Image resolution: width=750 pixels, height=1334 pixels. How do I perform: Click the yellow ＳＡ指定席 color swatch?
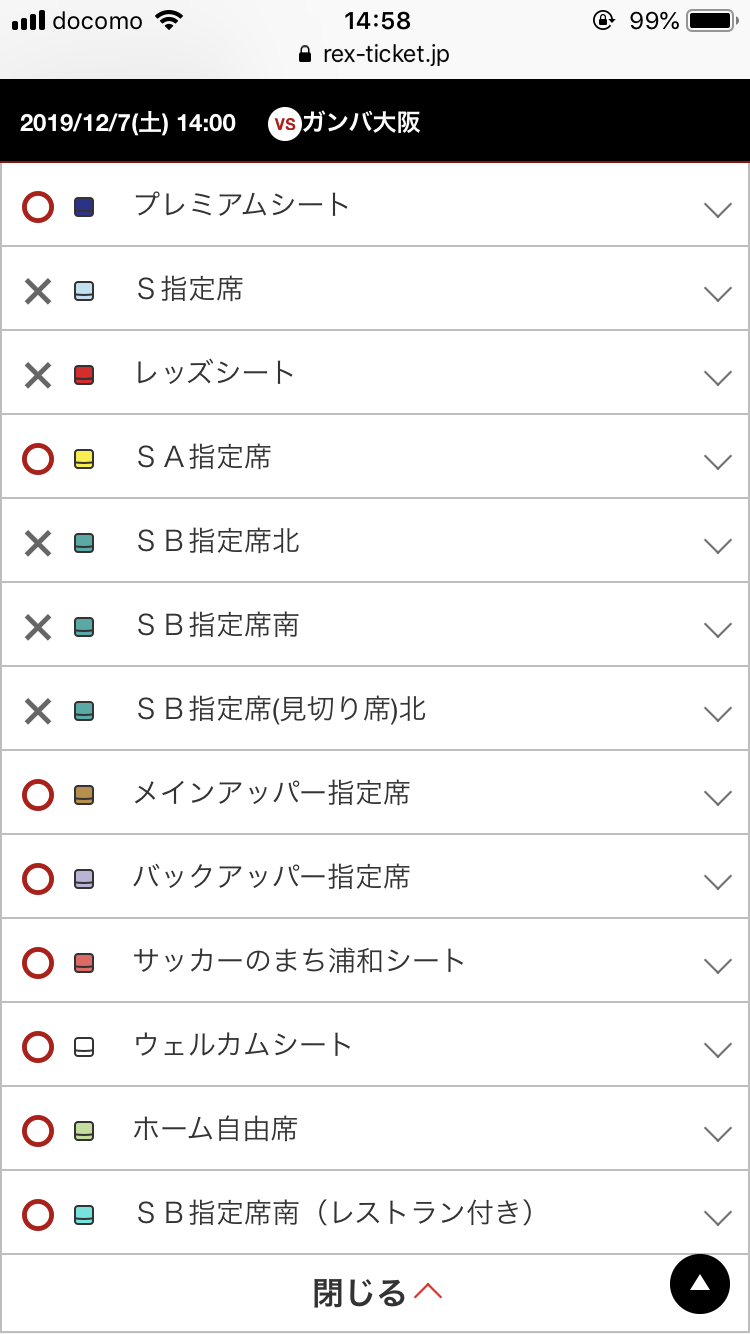coord(84,459)
